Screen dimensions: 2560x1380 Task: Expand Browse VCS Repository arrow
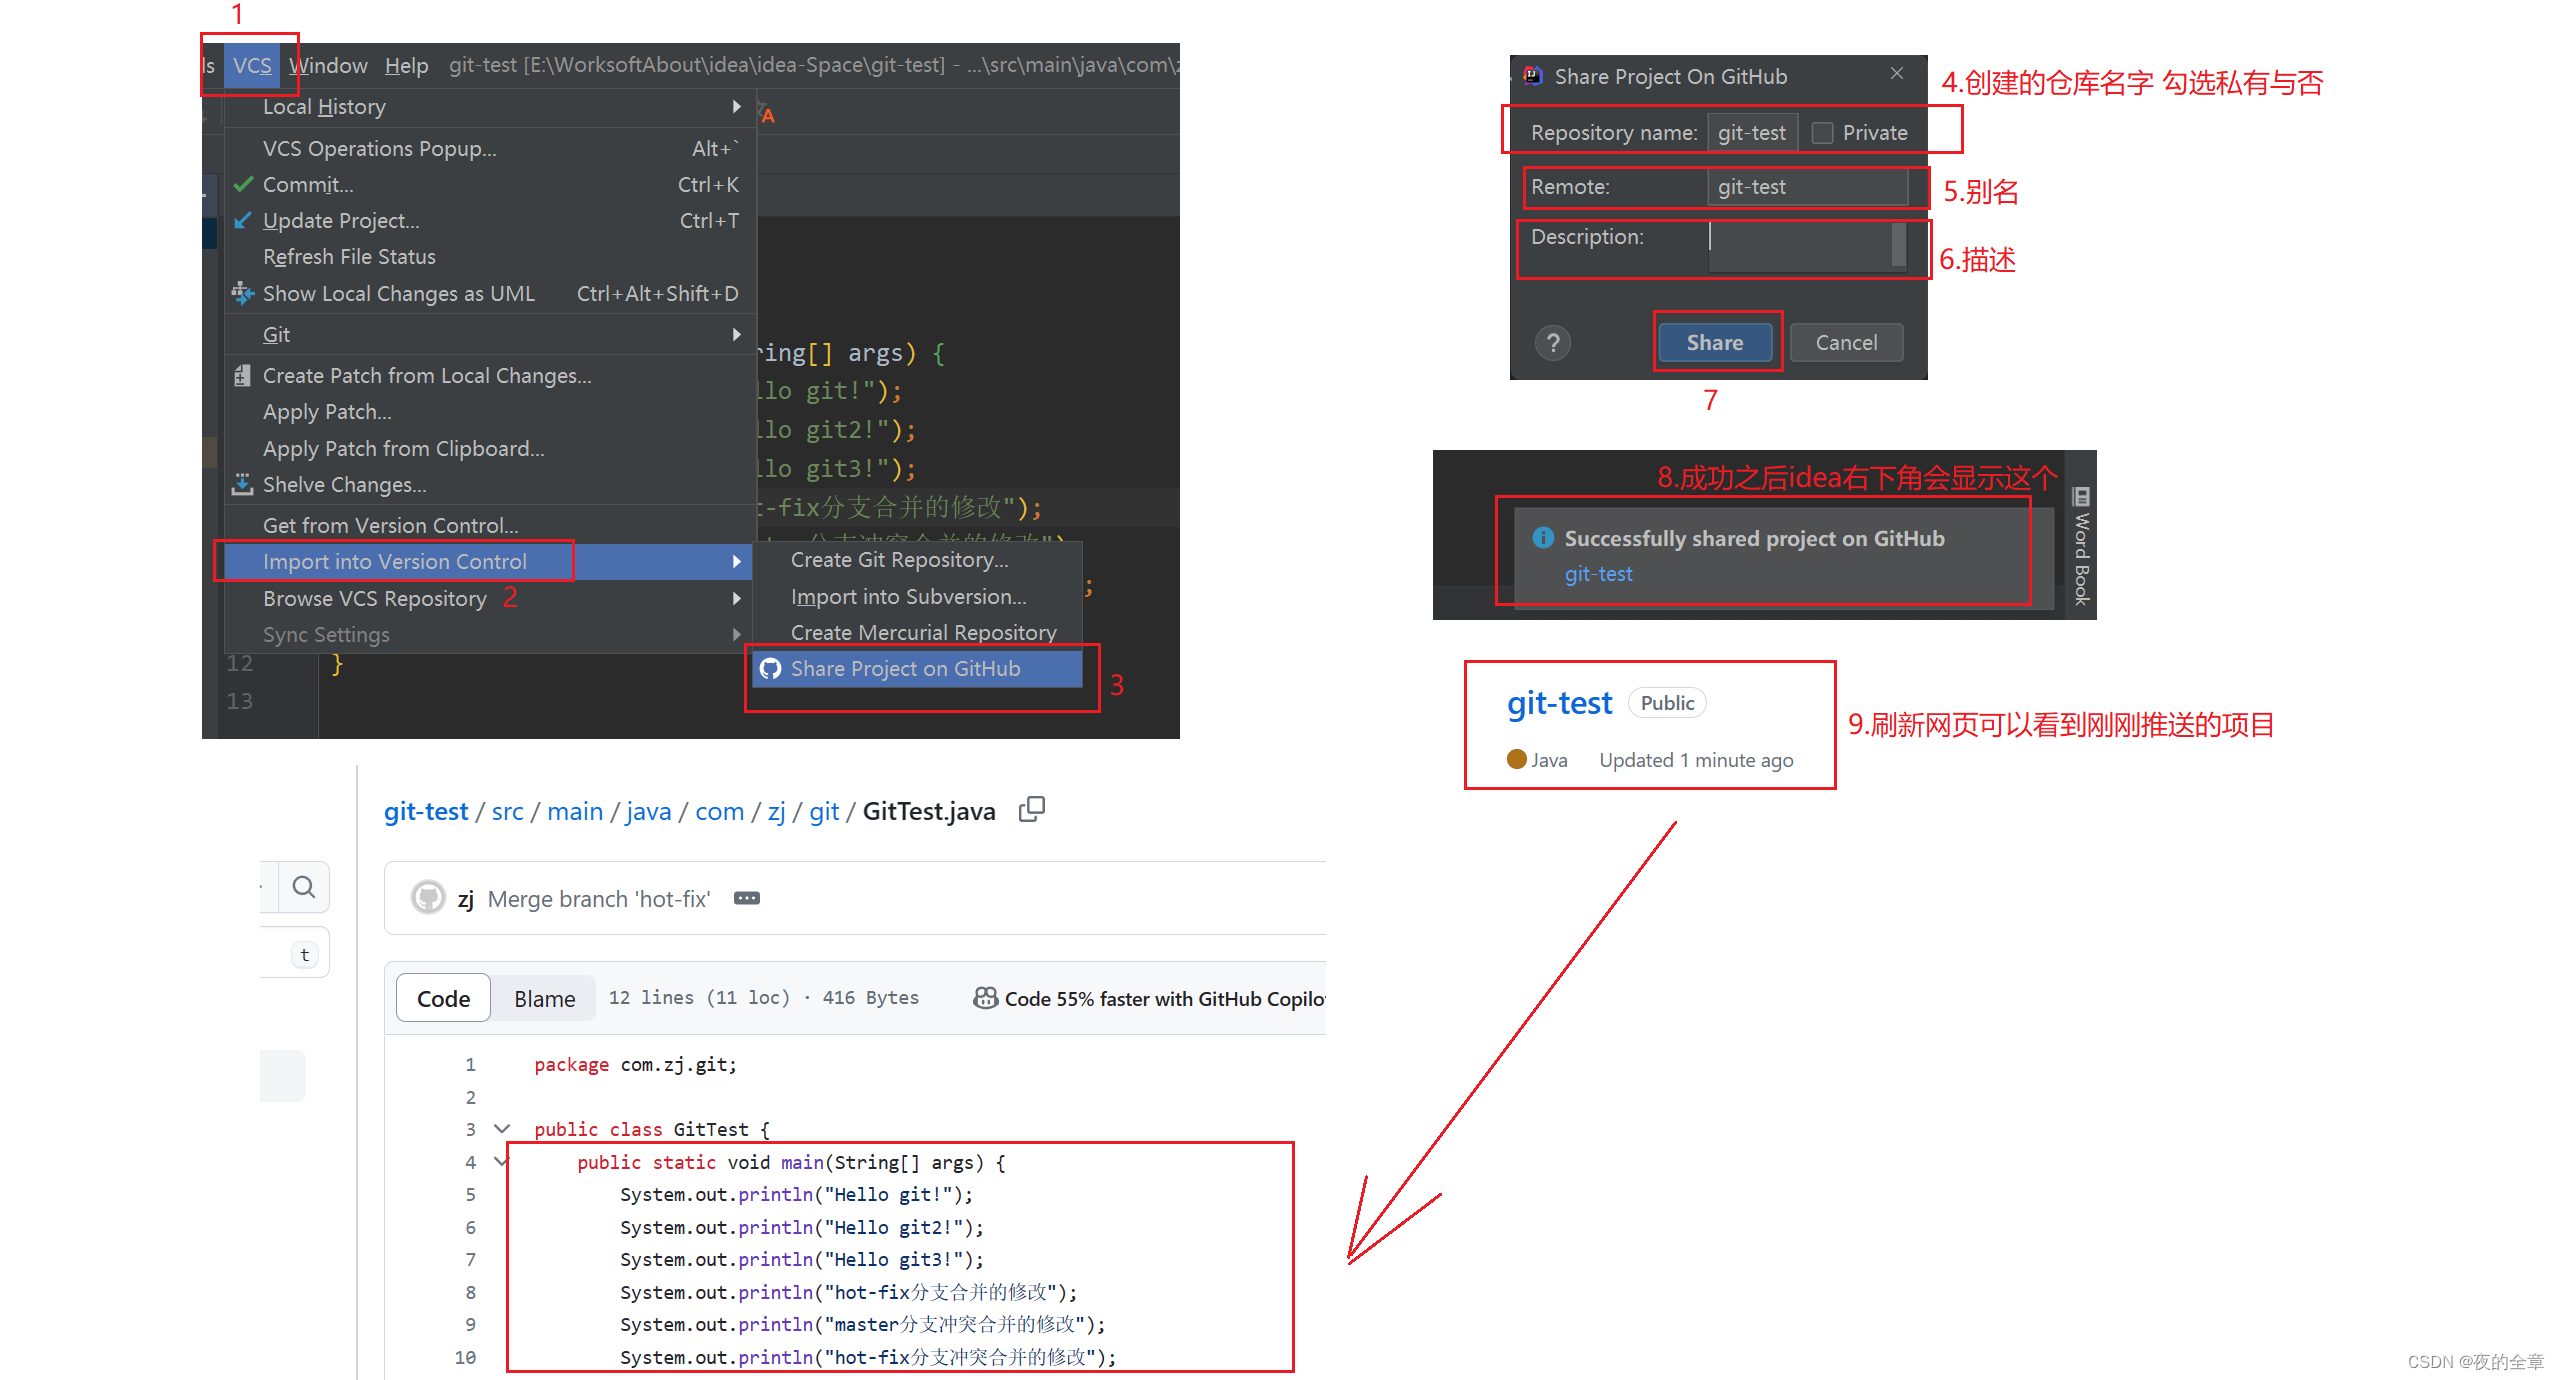[737, 599]
